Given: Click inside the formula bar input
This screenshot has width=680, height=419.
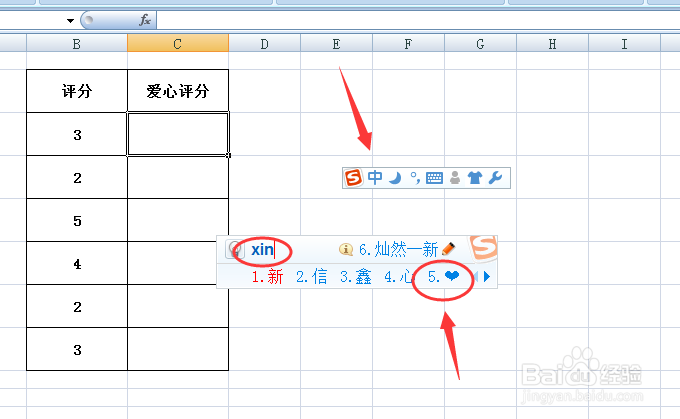Looking at the screenshot, I should tap(418, 20).
